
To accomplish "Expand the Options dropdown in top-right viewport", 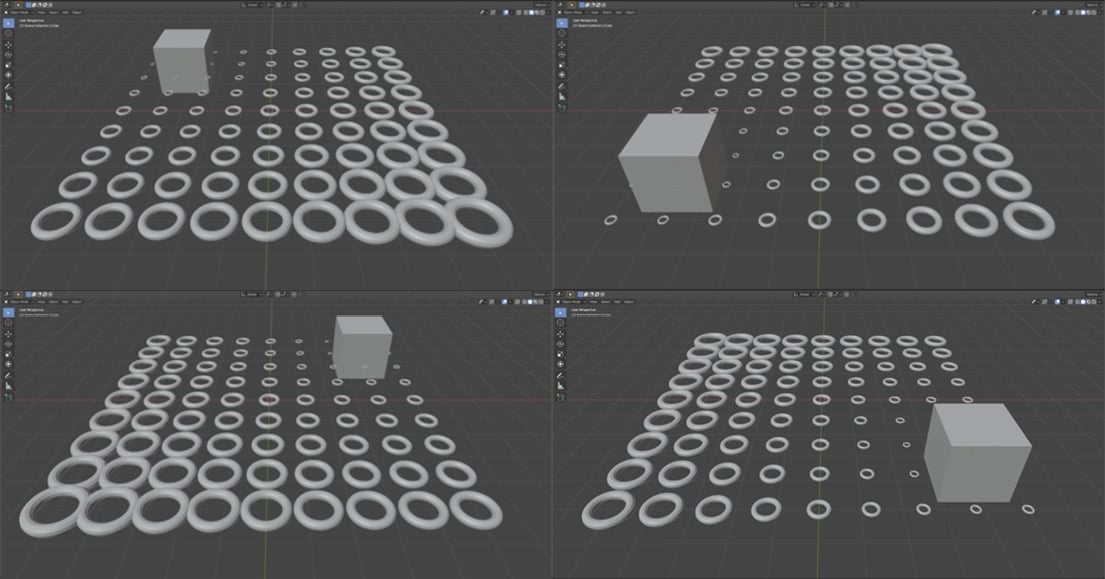I will (1094, 5).
